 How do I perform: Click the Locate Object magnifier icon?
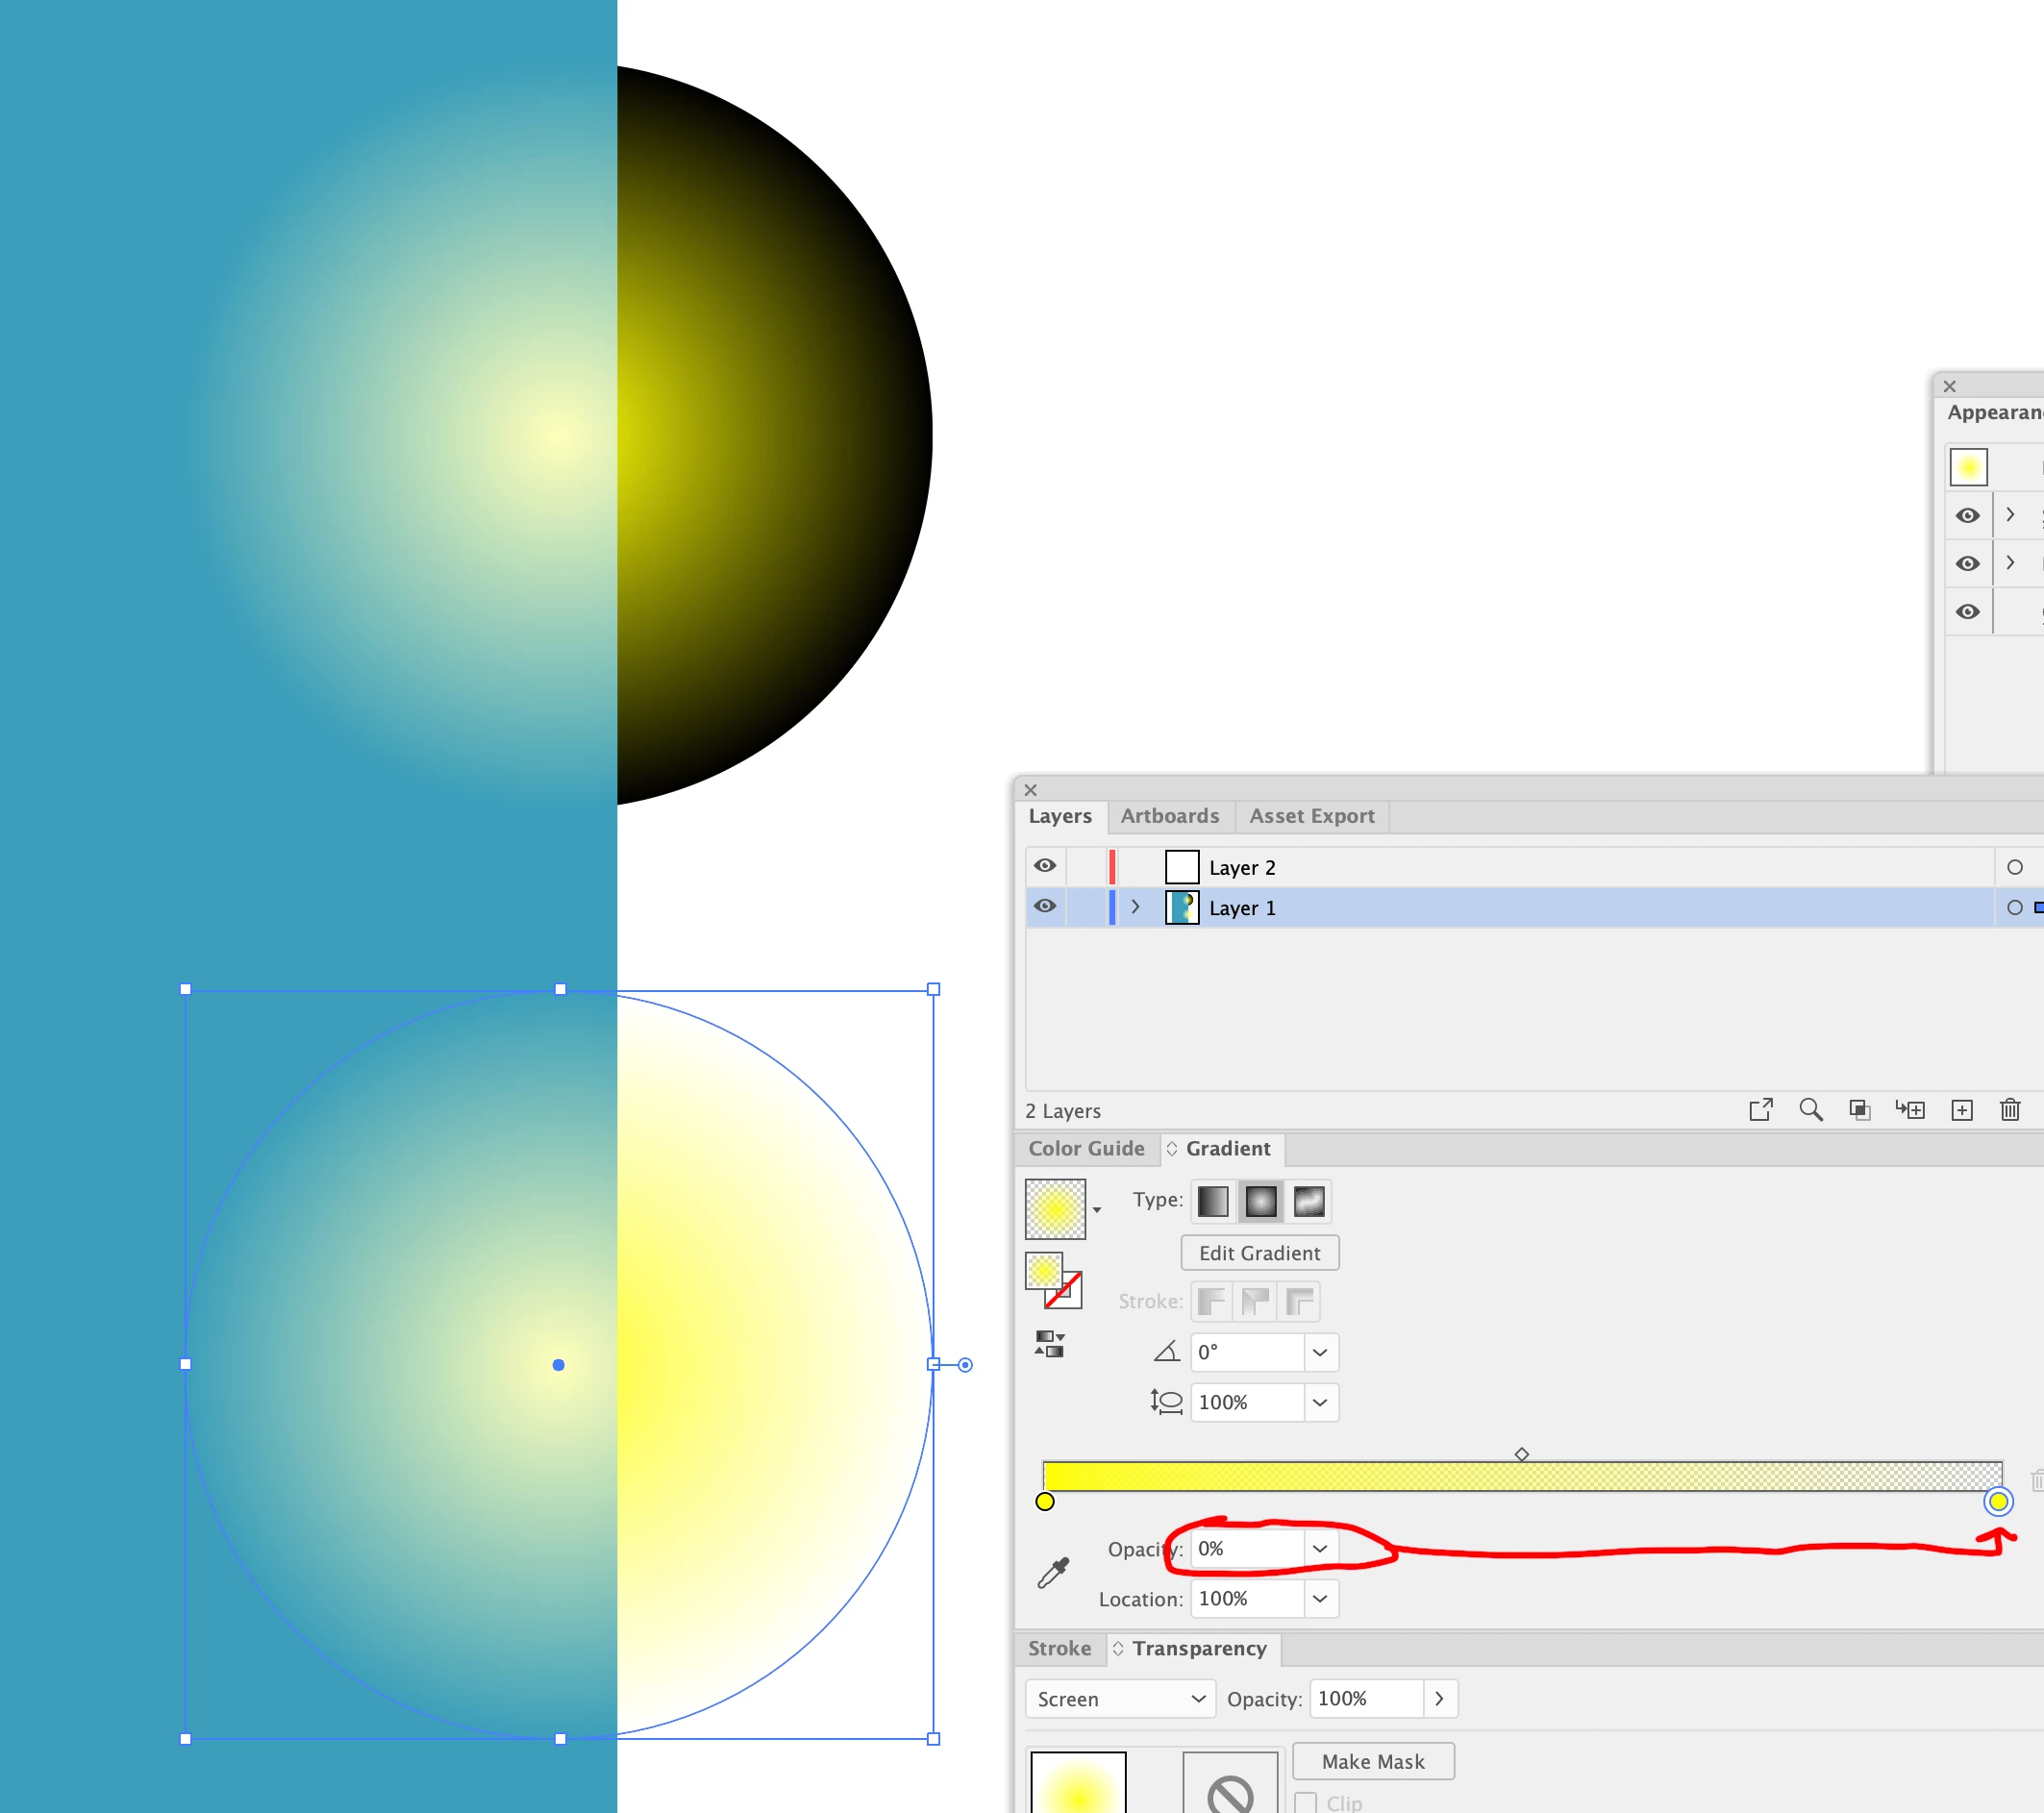(1810, 1110)
